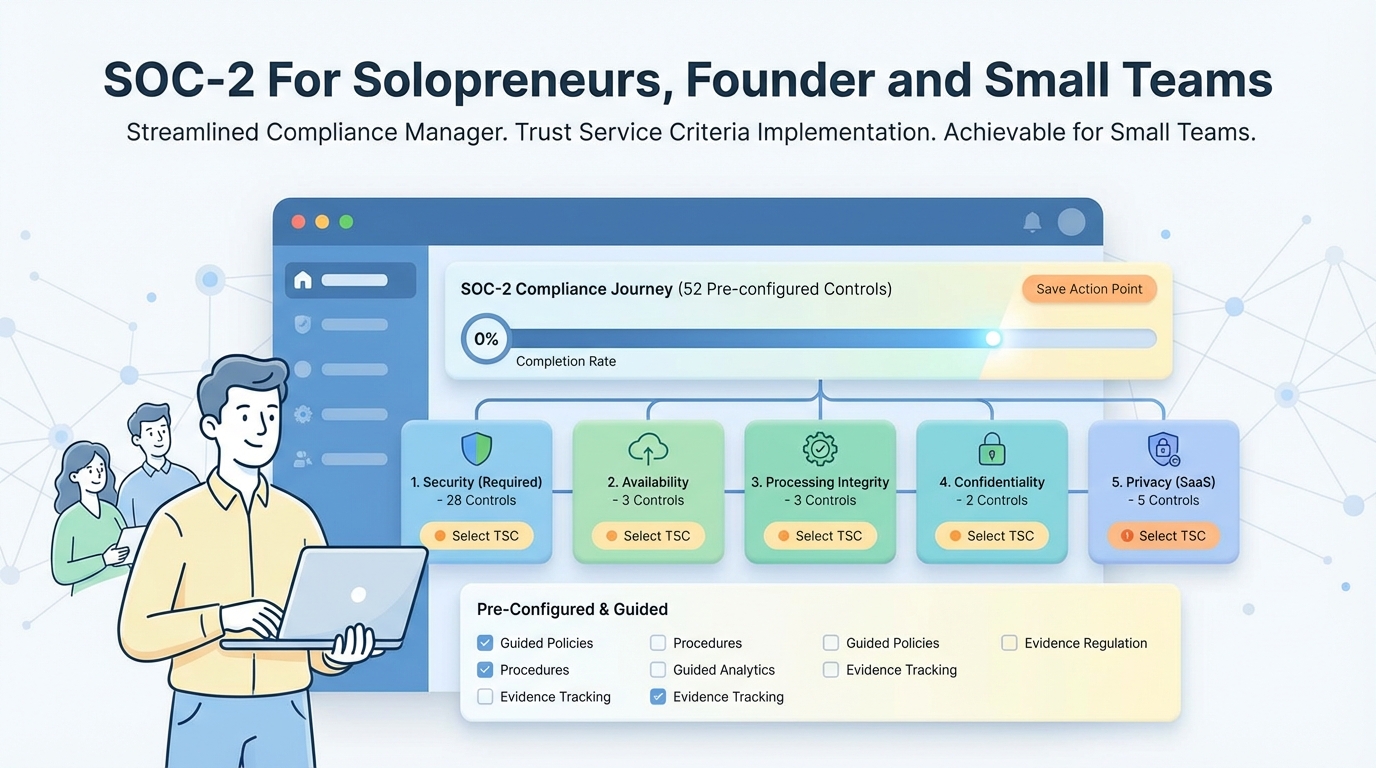Select the shield icon in sidebar
1376x768 pixels.
point(303,324)
